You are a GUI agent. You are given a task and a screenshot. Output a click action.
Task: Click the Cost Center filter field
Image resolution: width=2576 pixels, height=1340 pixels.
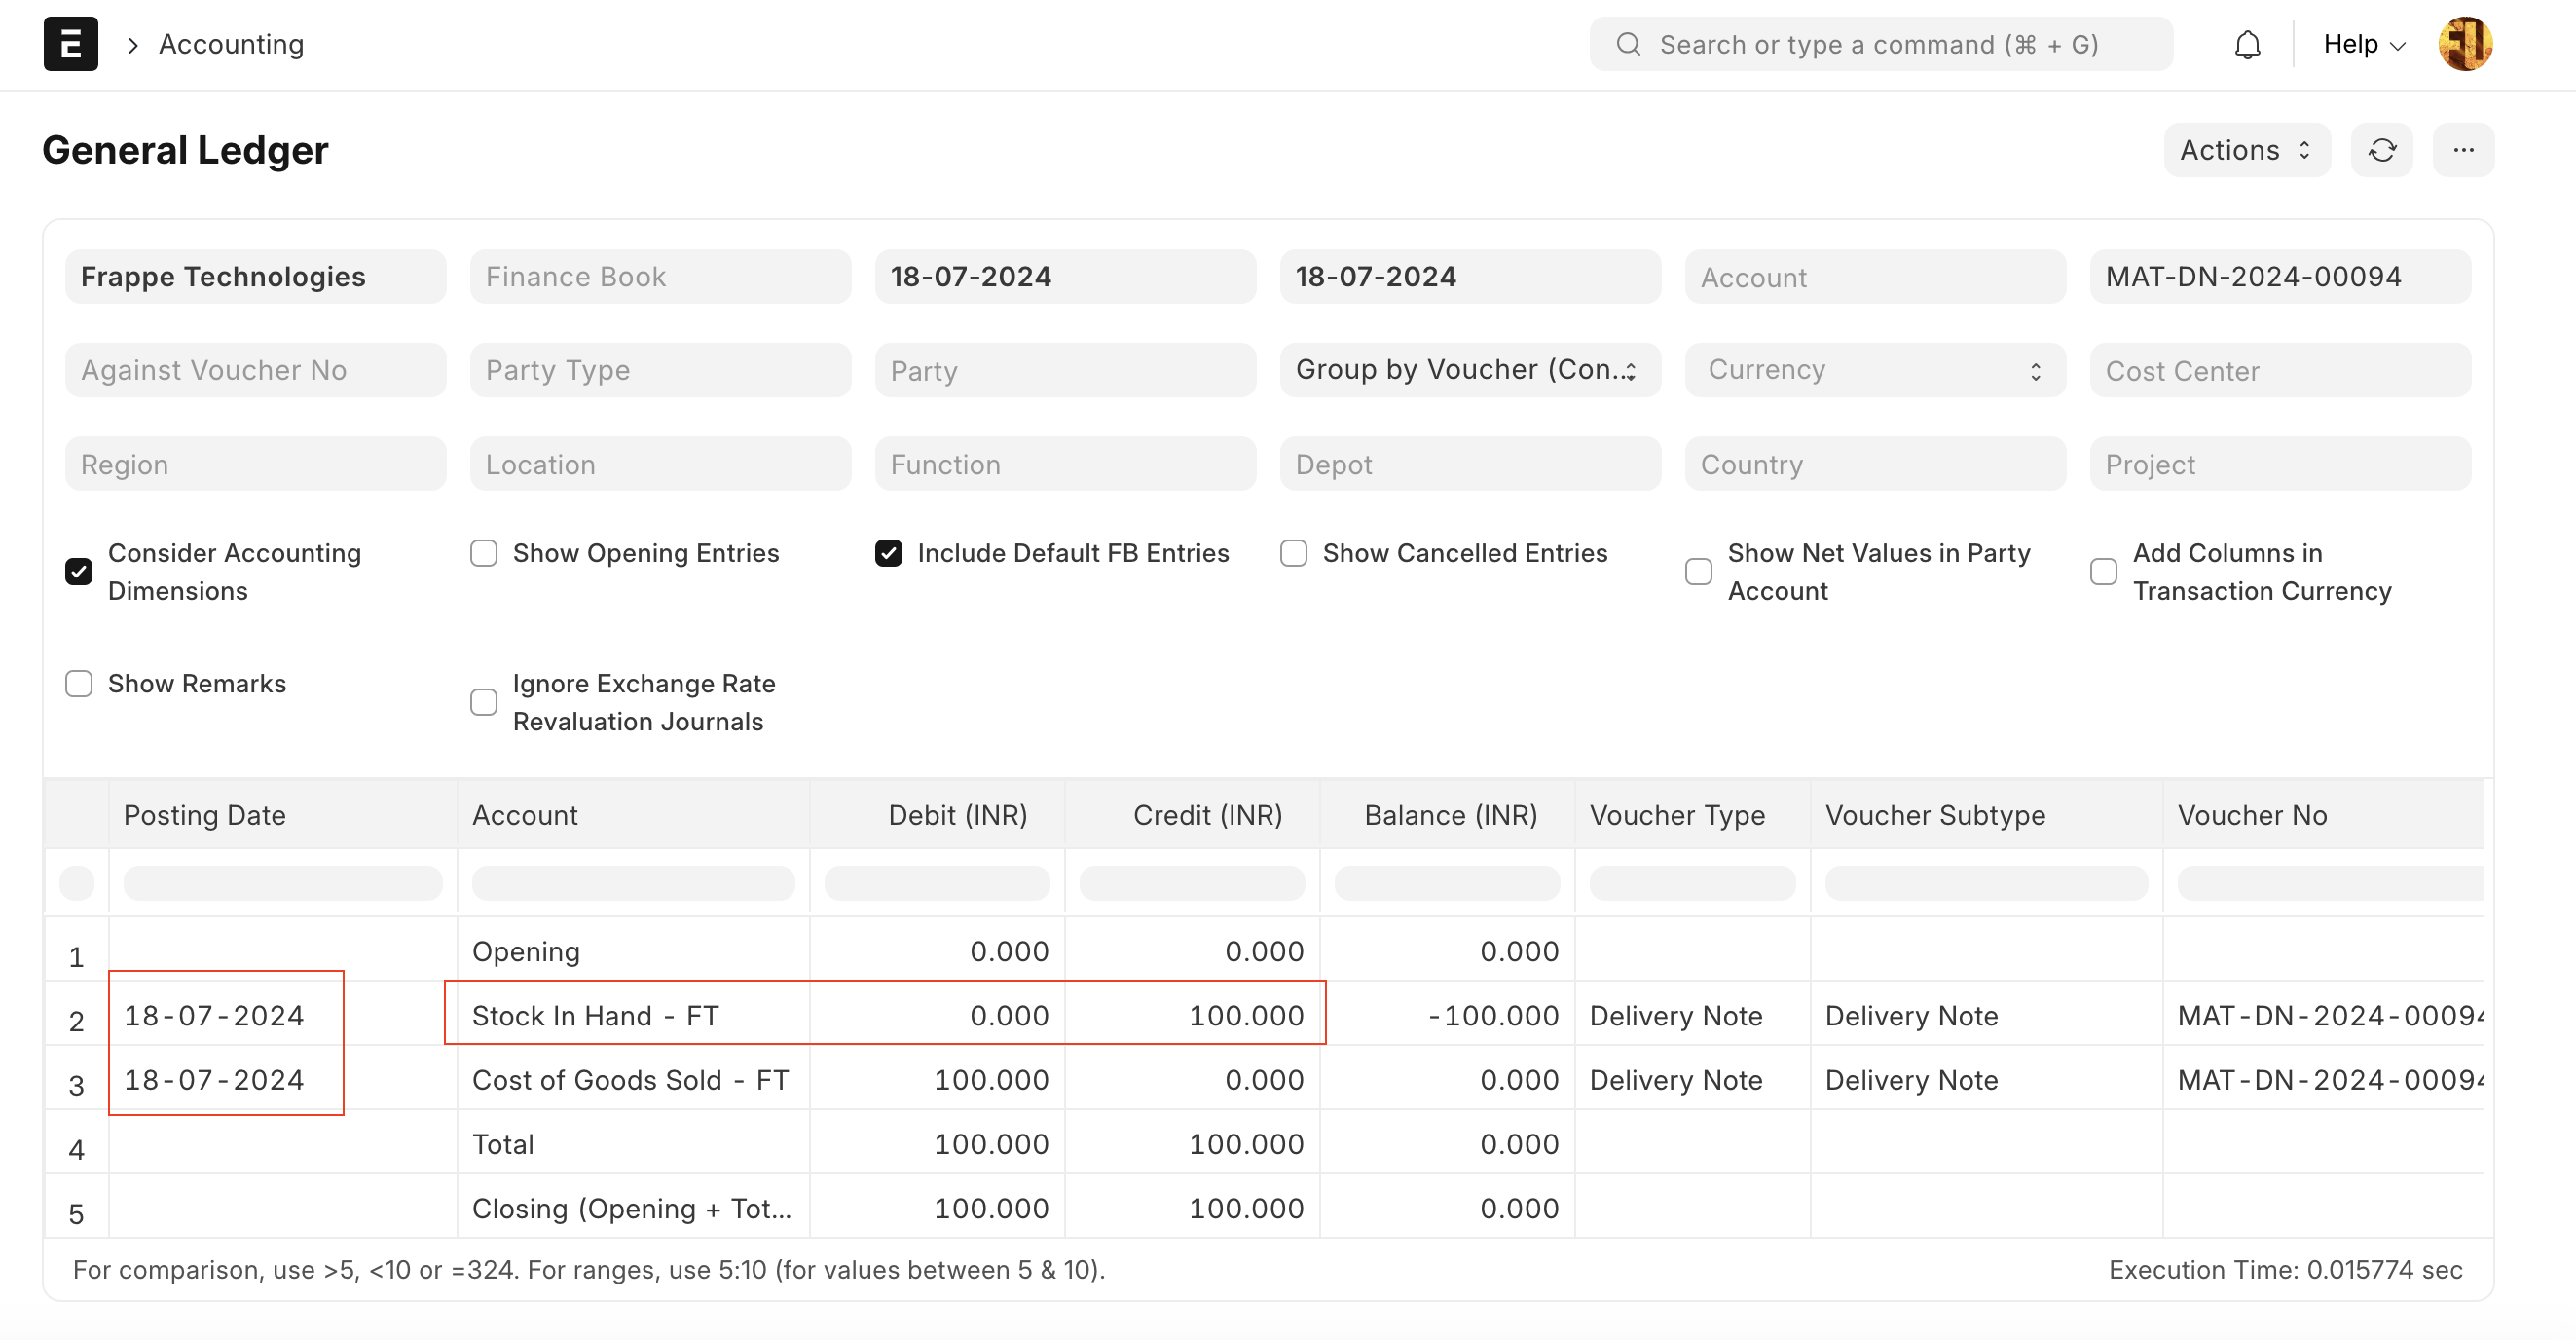click(2279, 370)
